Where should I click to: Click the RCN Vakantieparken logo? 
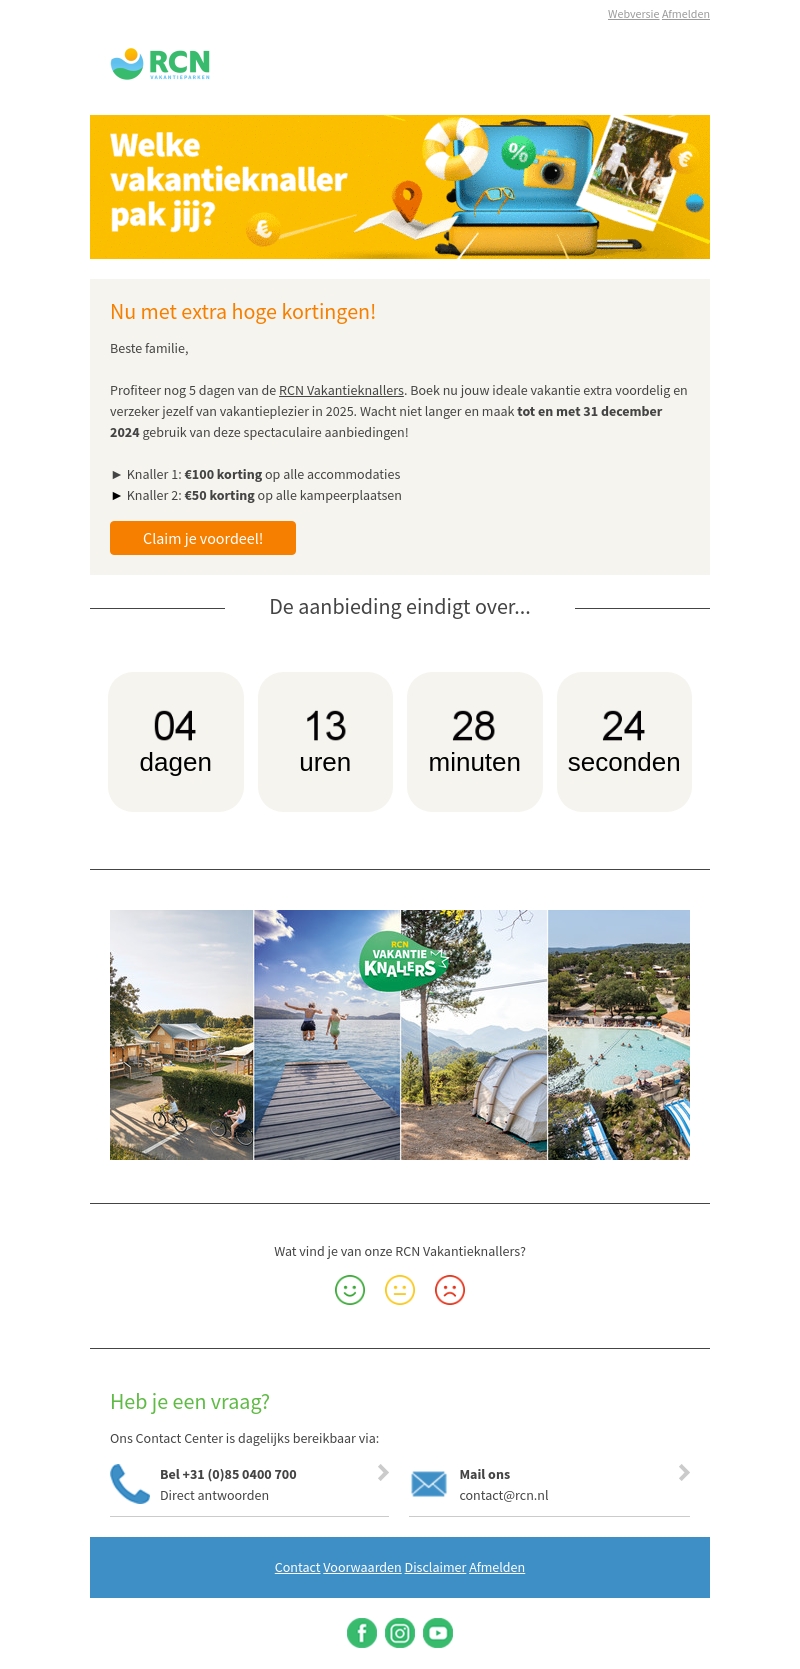pyautogui.click(x=160, y=64)
